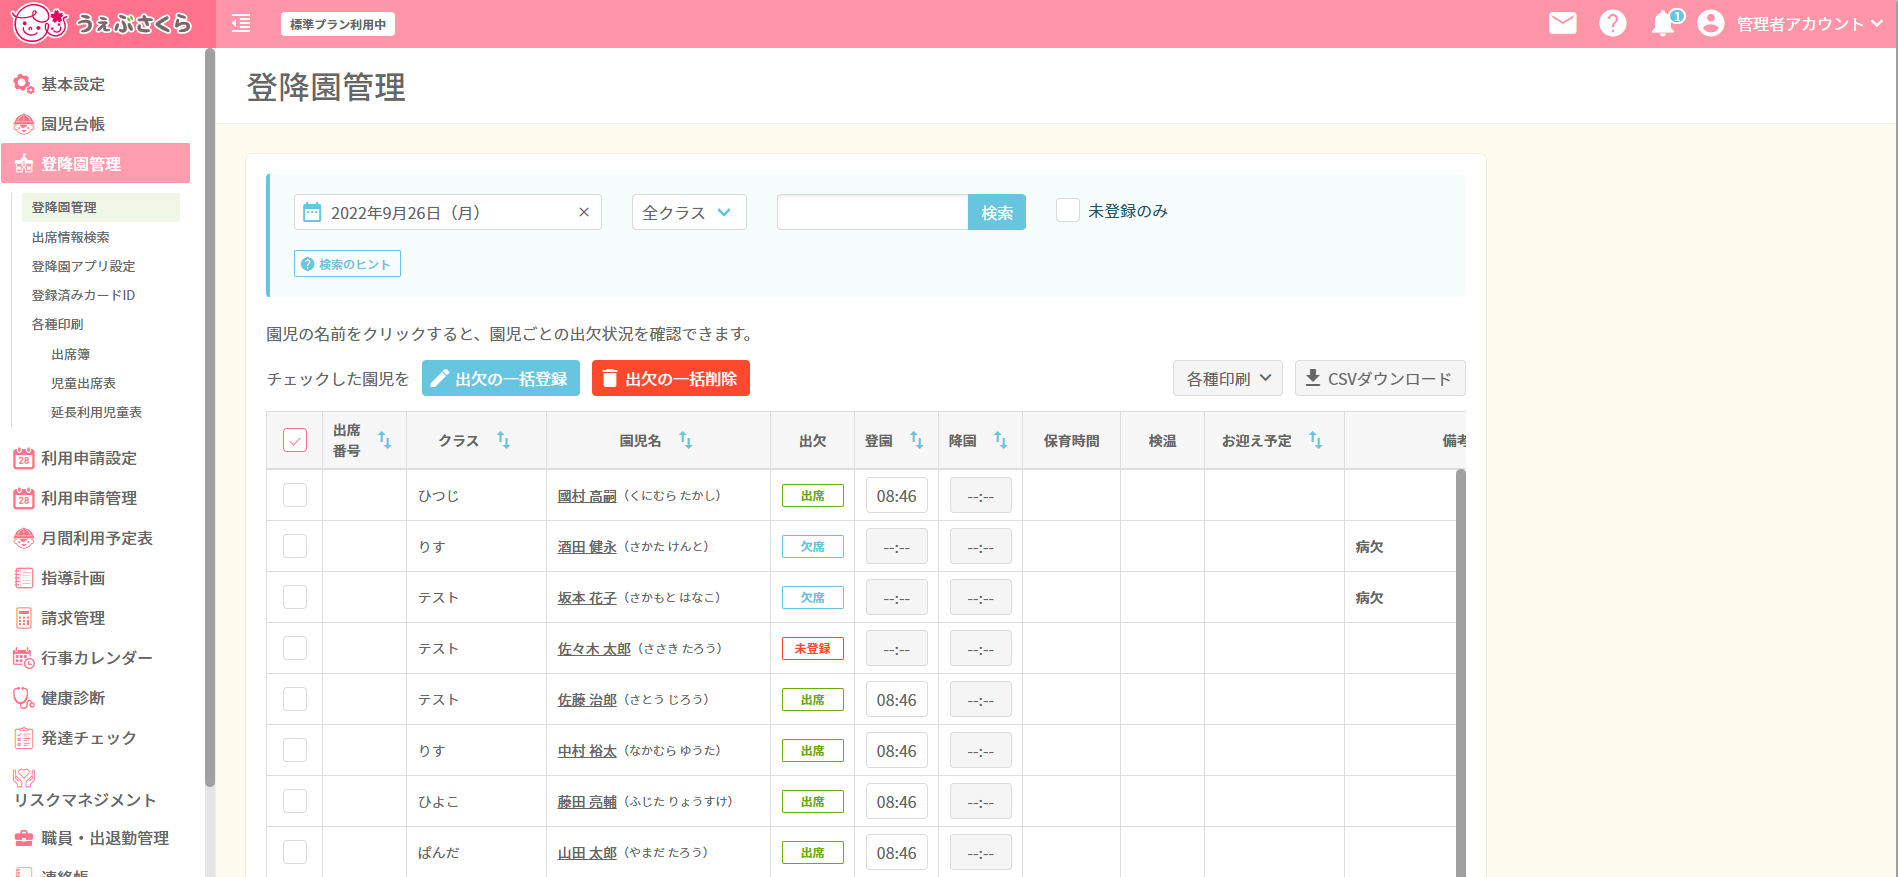Click the search keyword input field

[873, 212]
